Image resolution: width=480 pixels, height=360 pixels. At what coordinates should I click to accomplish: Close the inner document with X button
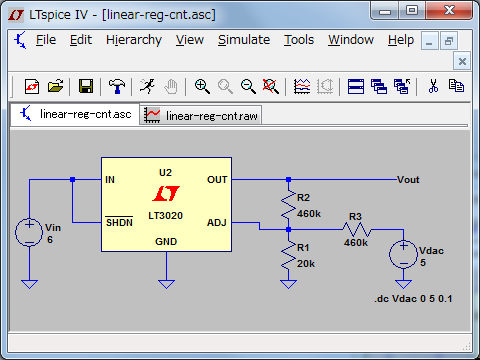coord(462,61)
